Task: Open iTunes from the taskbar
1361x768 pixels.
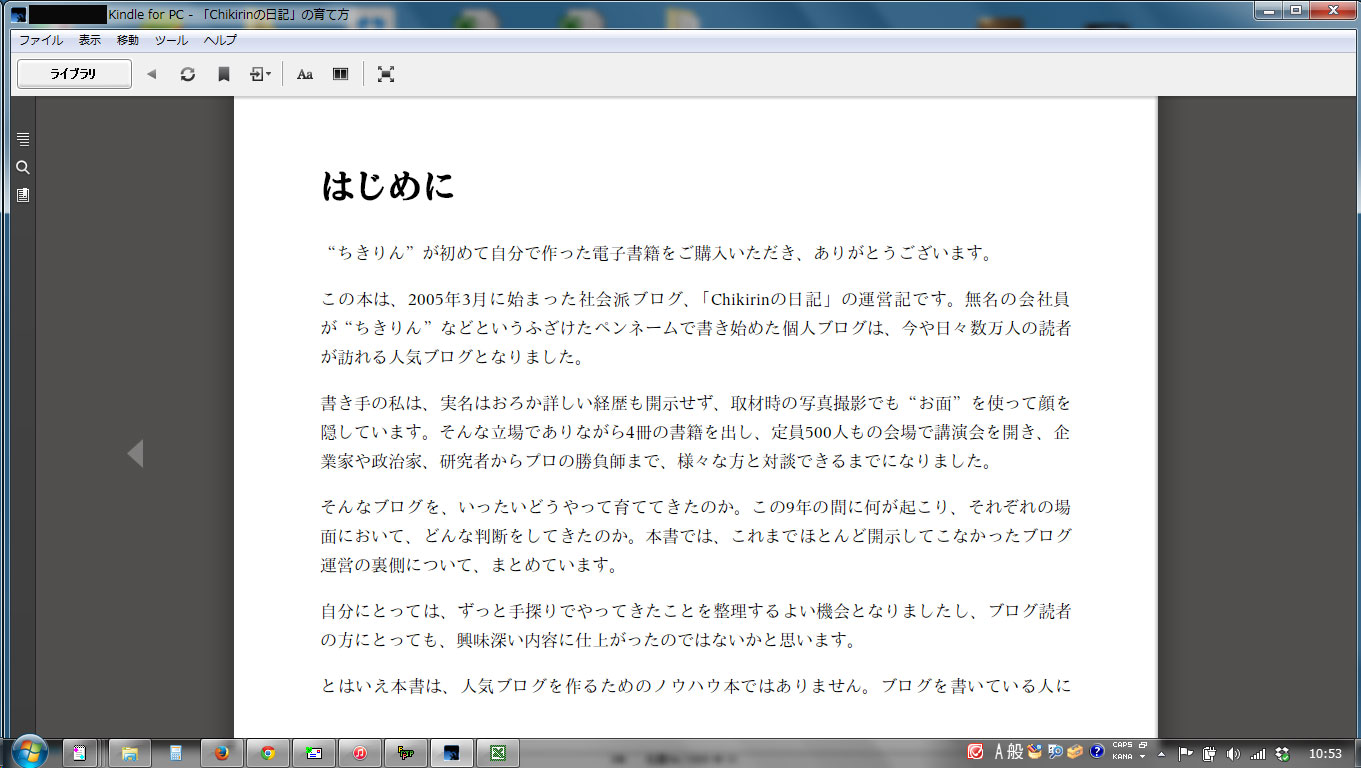Action: point(360,753)
